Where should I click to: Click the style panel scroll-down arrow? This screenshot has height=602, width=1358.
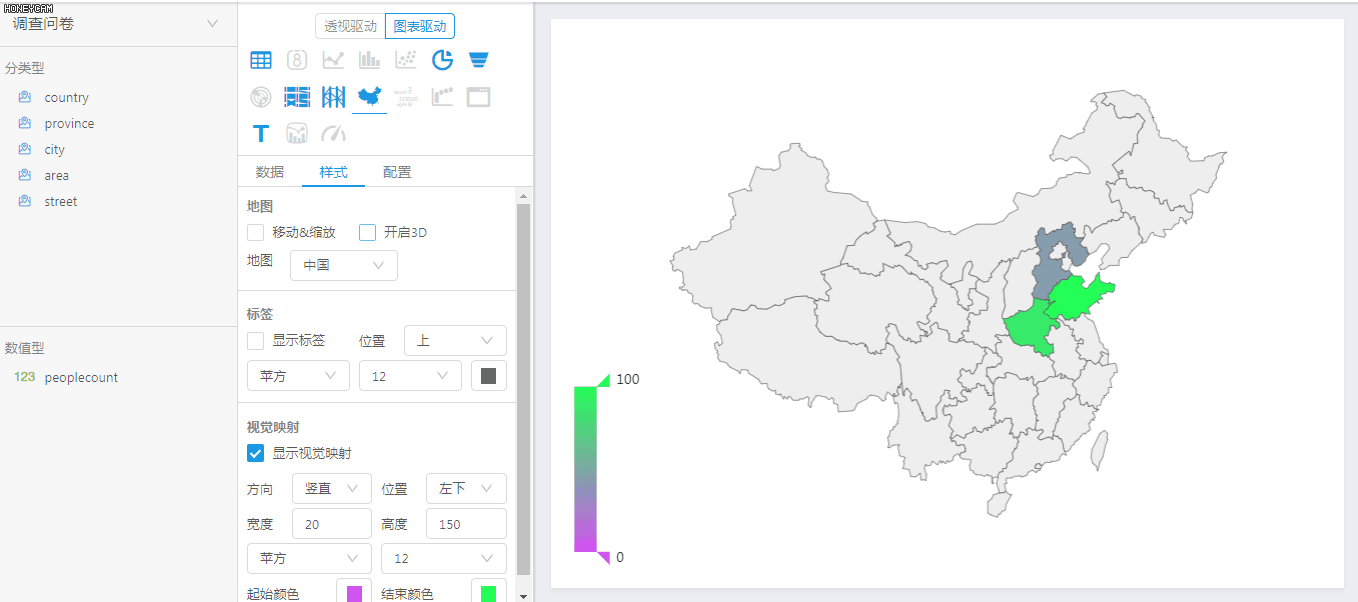(523, 595)
